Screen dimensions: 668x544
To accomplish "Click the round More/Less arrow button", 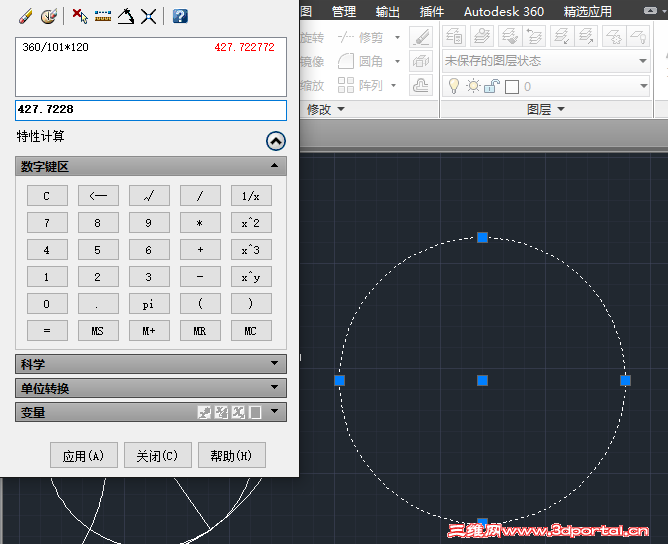I will click(276, 141).
